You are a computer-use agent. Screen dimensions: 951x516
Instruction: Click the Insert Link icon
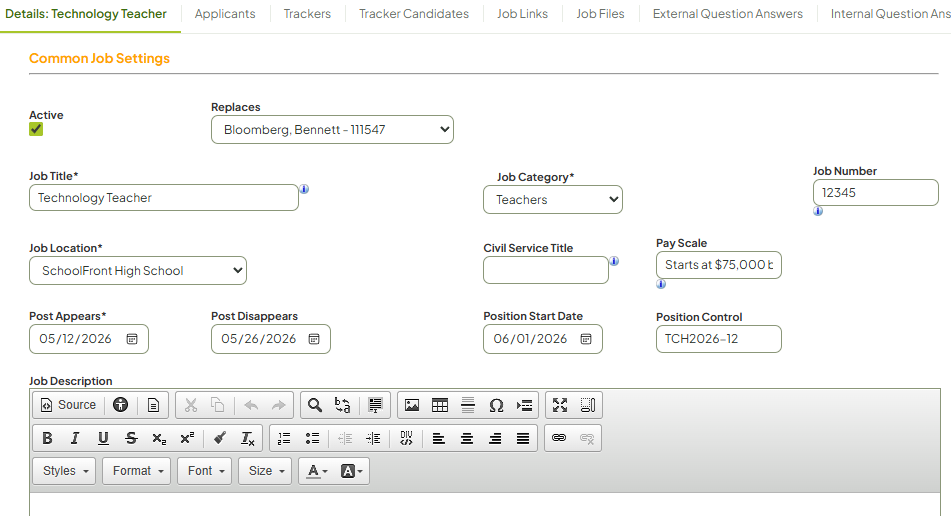point(559,438)
